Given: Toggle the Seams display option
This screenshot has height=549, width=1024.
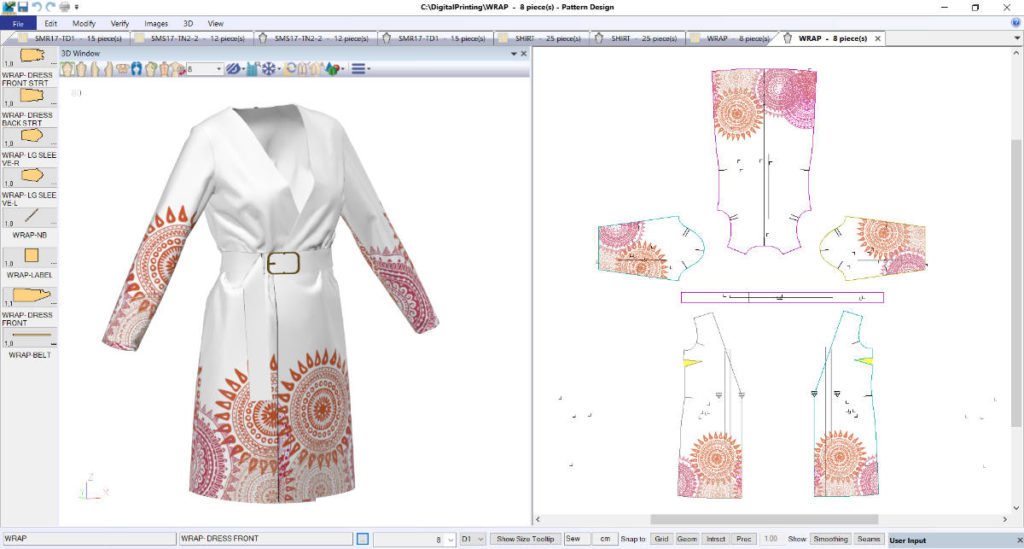Looking at the screenshot, I should [x=868, y=539].
